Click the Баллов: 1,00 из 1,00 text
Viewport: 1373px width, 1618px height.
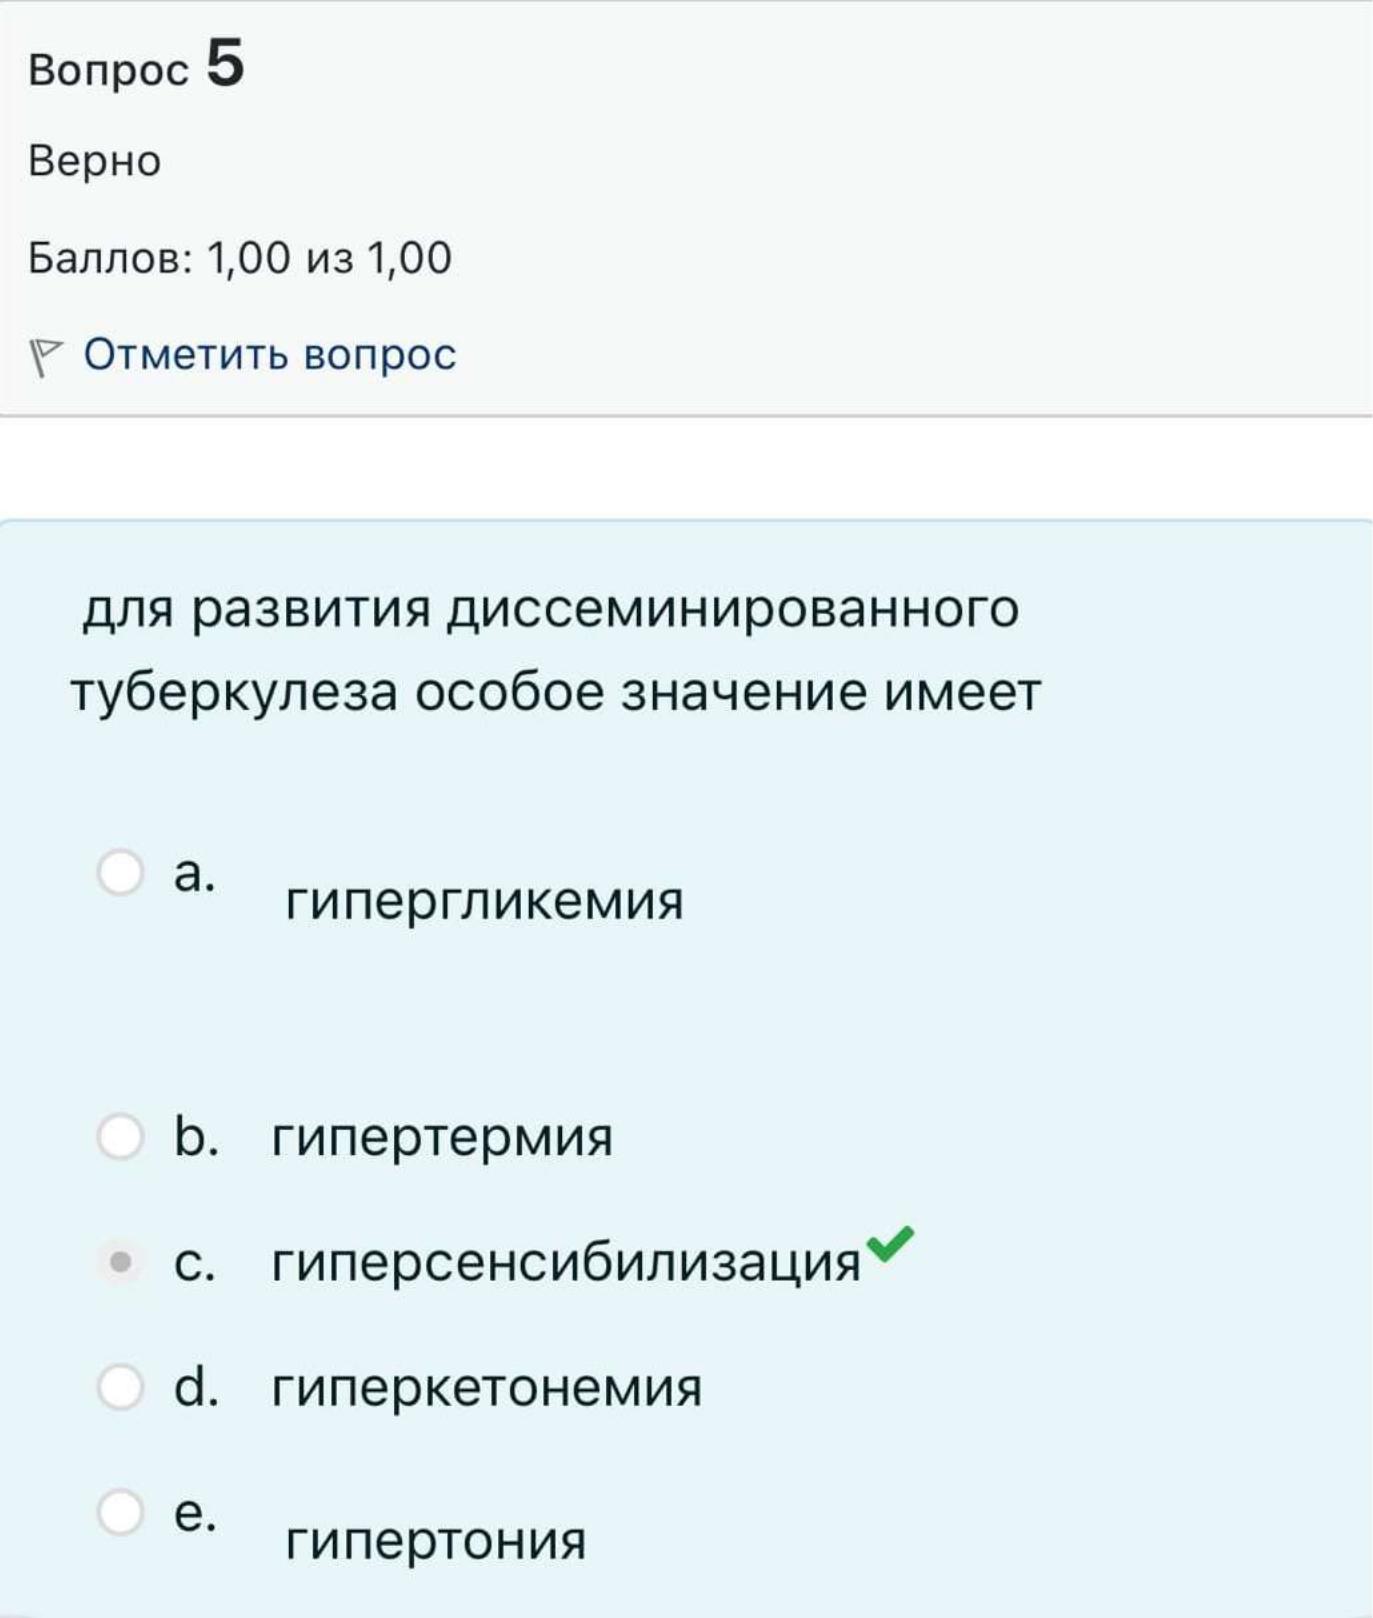tap(240, 258)
